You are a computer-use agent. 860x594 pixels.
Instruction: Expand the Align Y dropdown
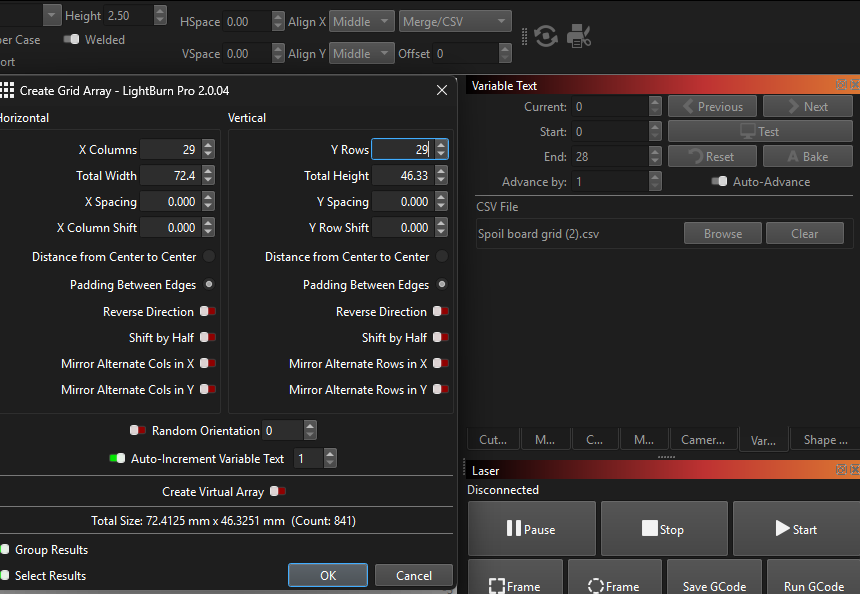362,54
